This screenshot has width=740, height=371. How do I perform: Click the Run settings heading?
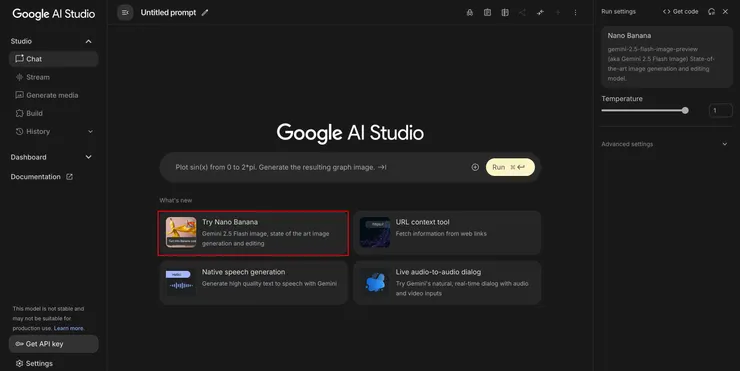[618, 11]
